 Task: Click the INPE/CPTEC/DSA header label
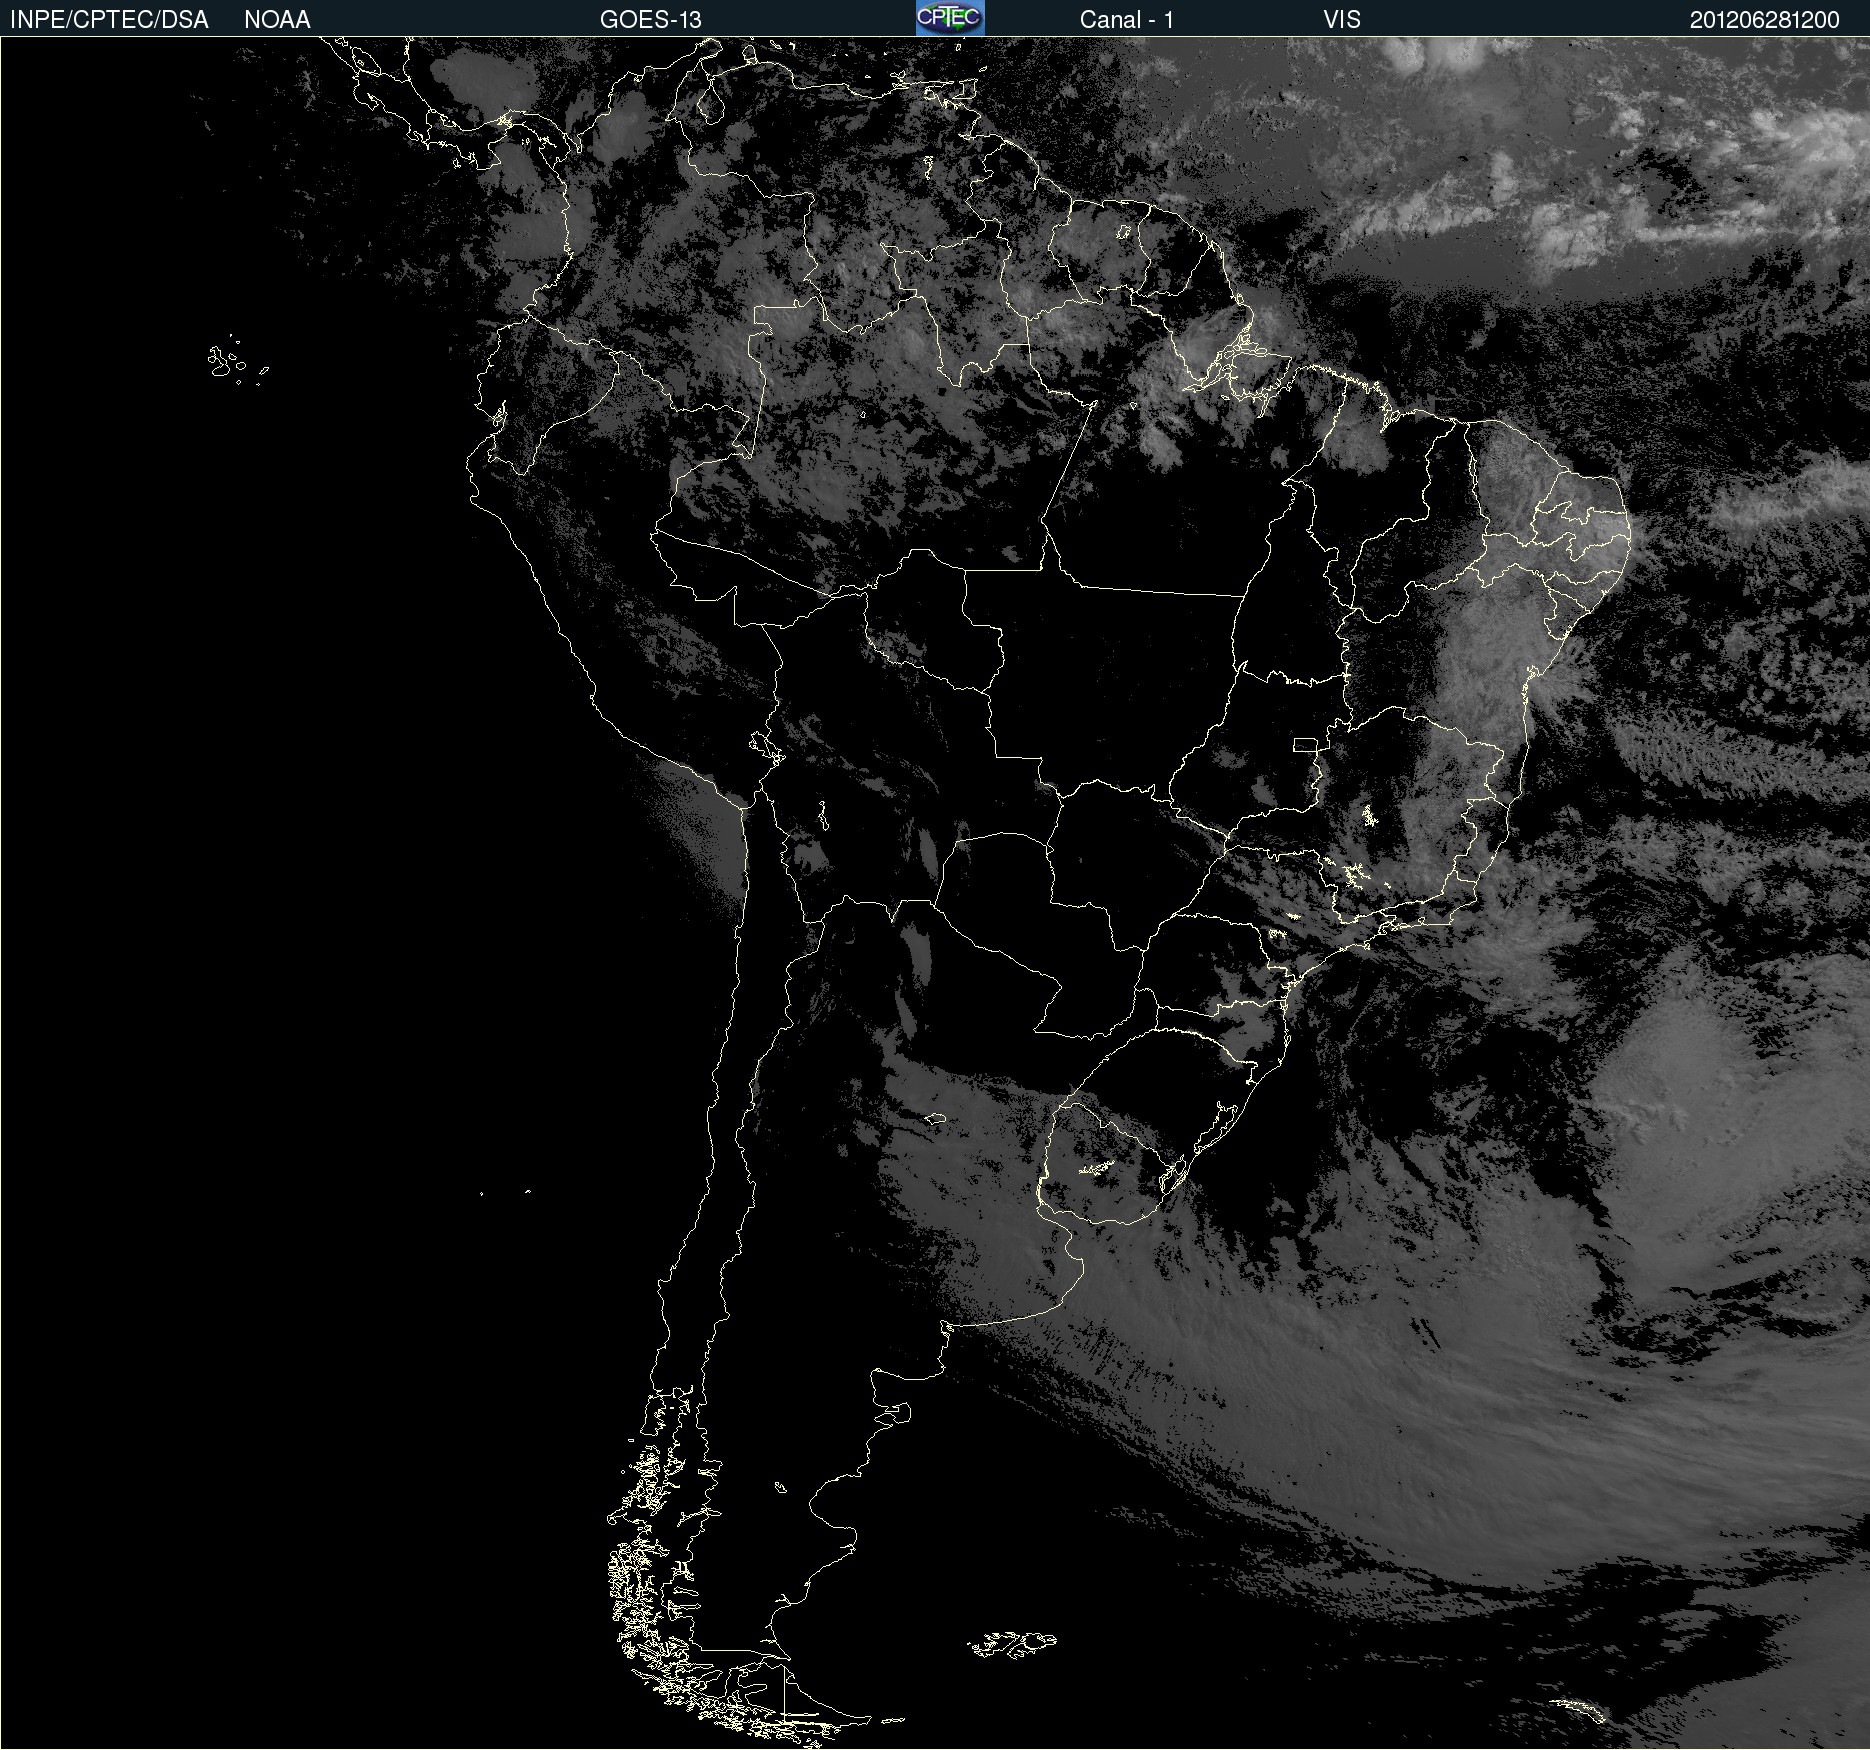click(x=109, y=20)
